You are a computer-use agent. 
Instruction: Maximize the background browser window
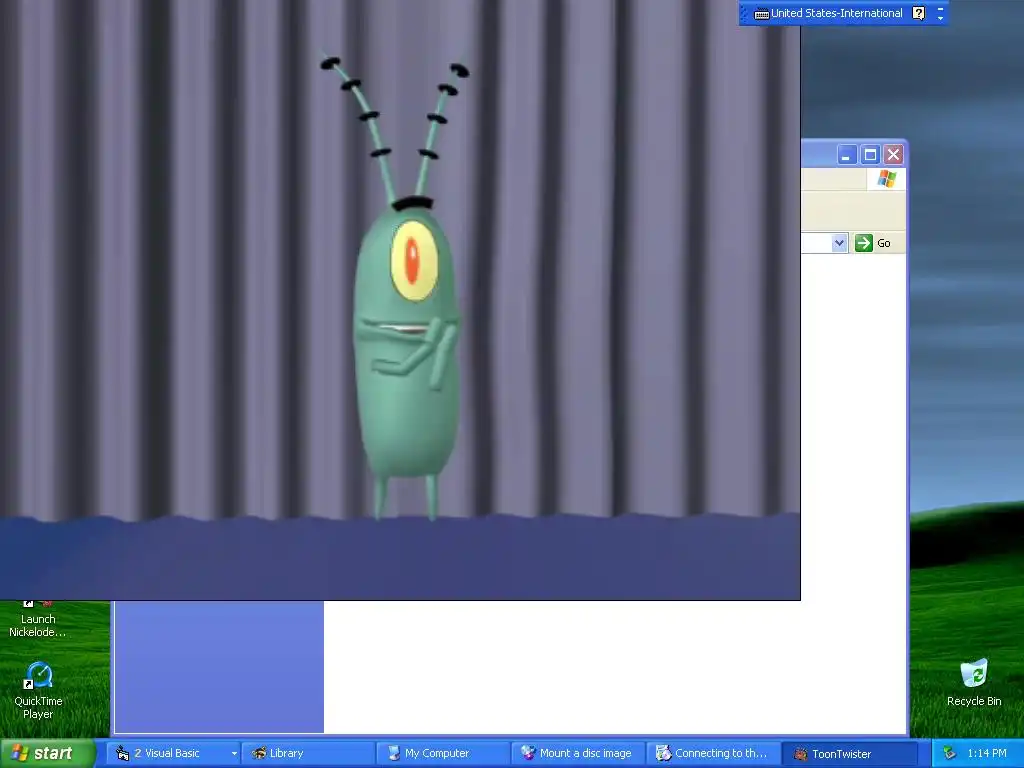(870, 155)
